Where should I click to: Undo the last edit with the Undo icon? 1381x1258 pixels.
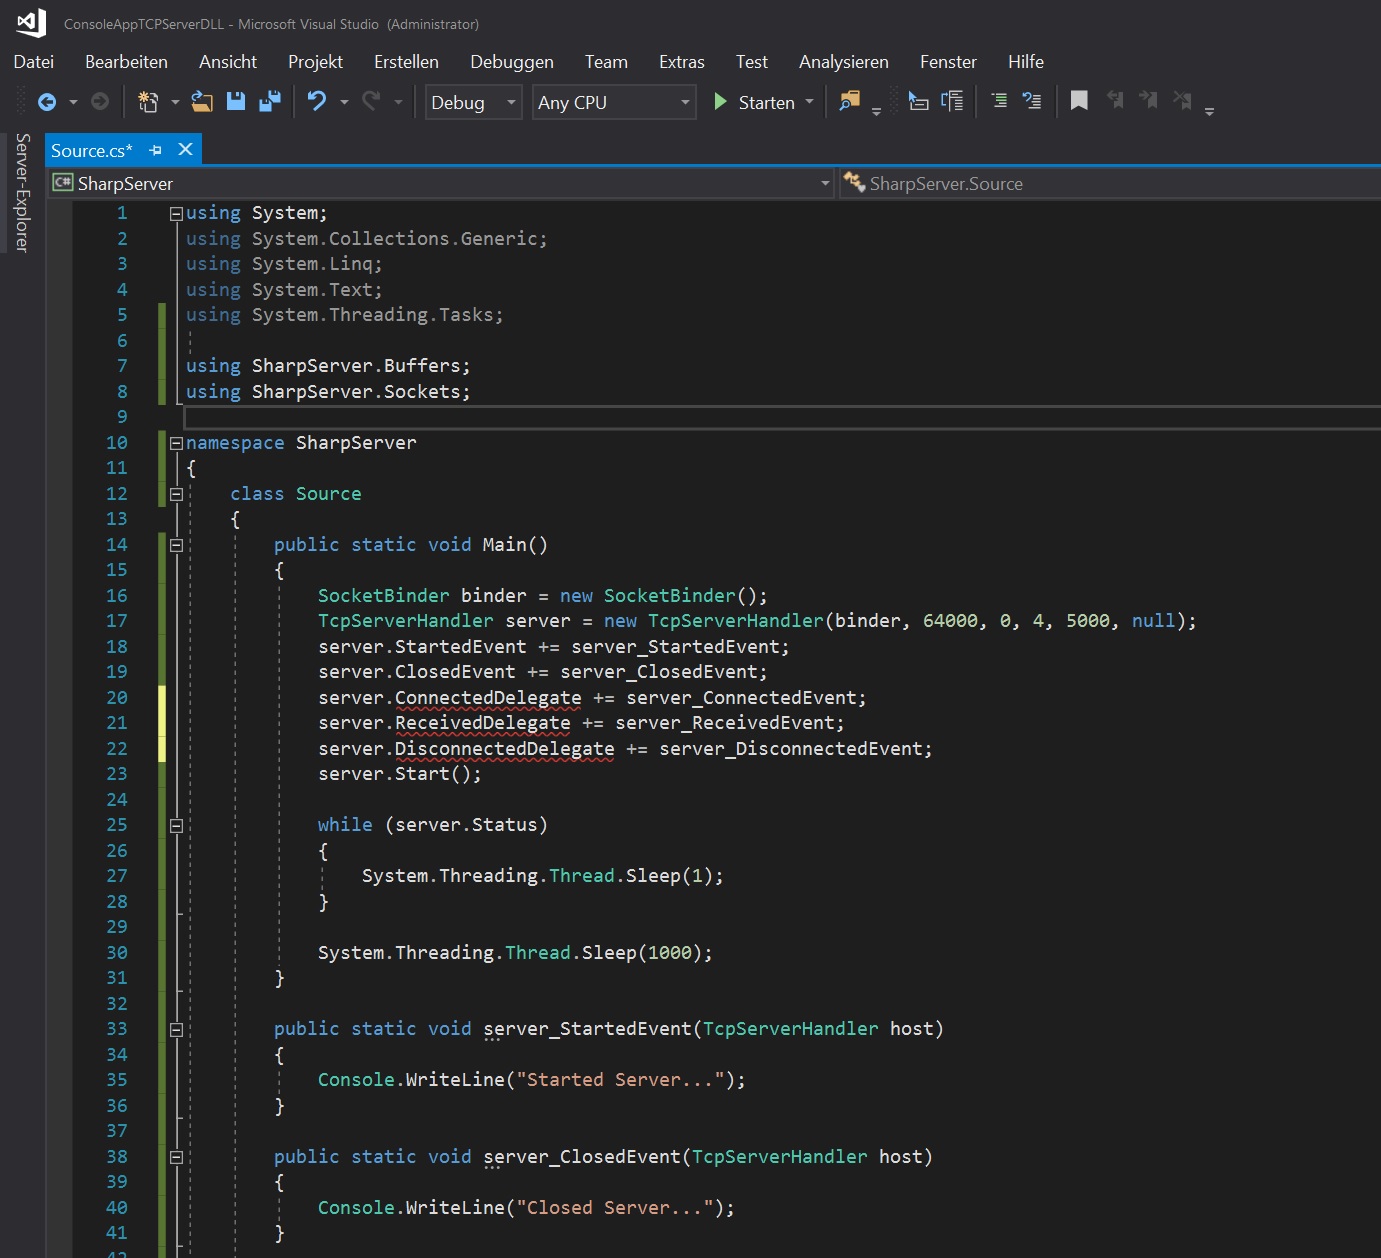click(x=317, y=102)
